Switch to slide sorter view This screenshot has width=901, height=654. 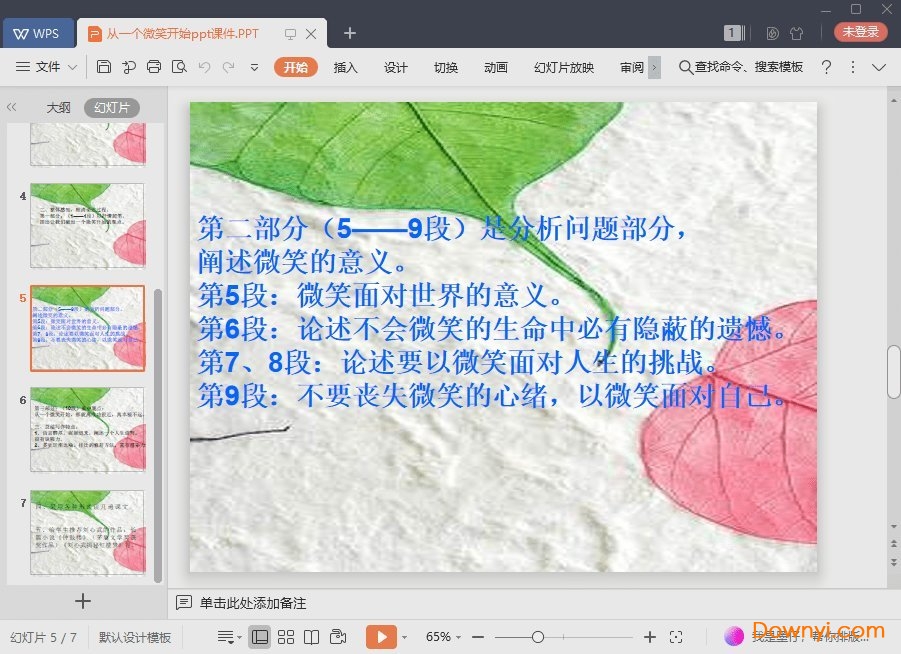[x=286, y=637]
